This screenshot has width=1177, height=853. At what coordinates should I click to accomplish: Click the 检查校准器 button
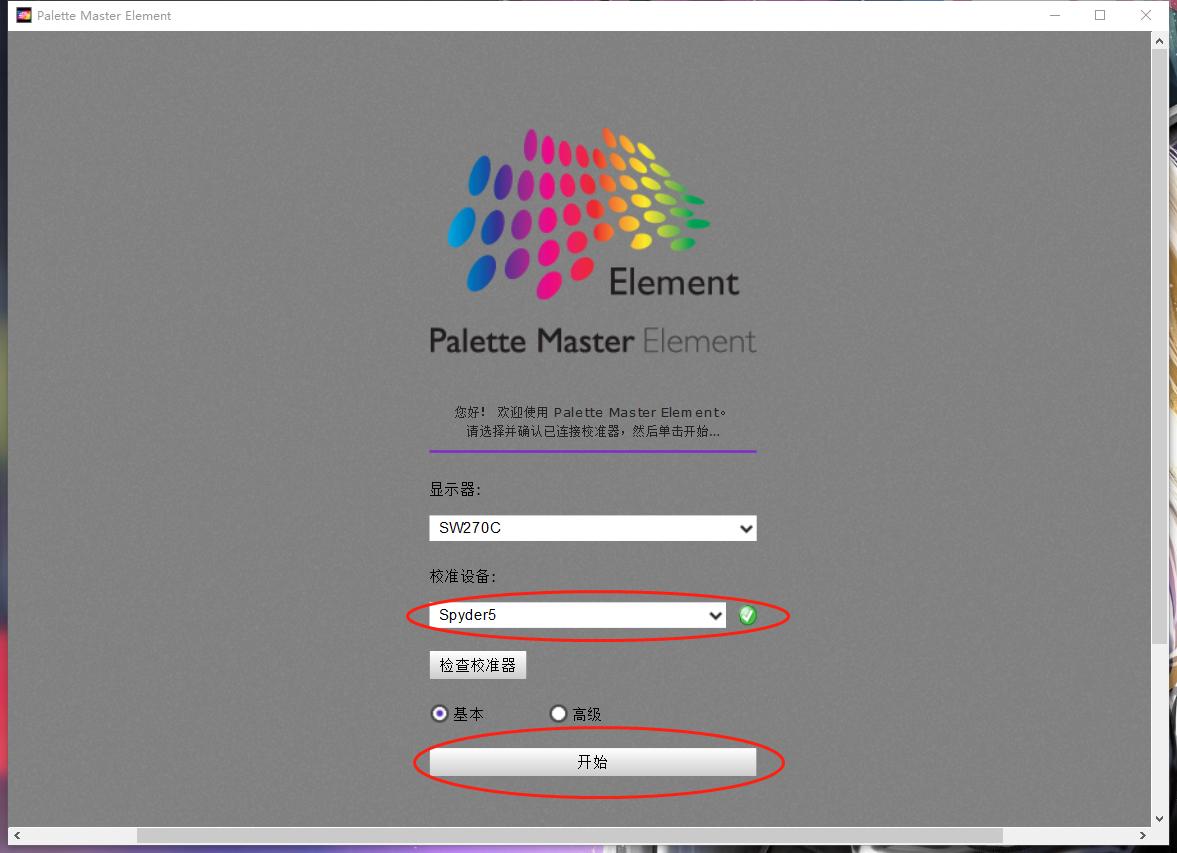coord(477,665)
